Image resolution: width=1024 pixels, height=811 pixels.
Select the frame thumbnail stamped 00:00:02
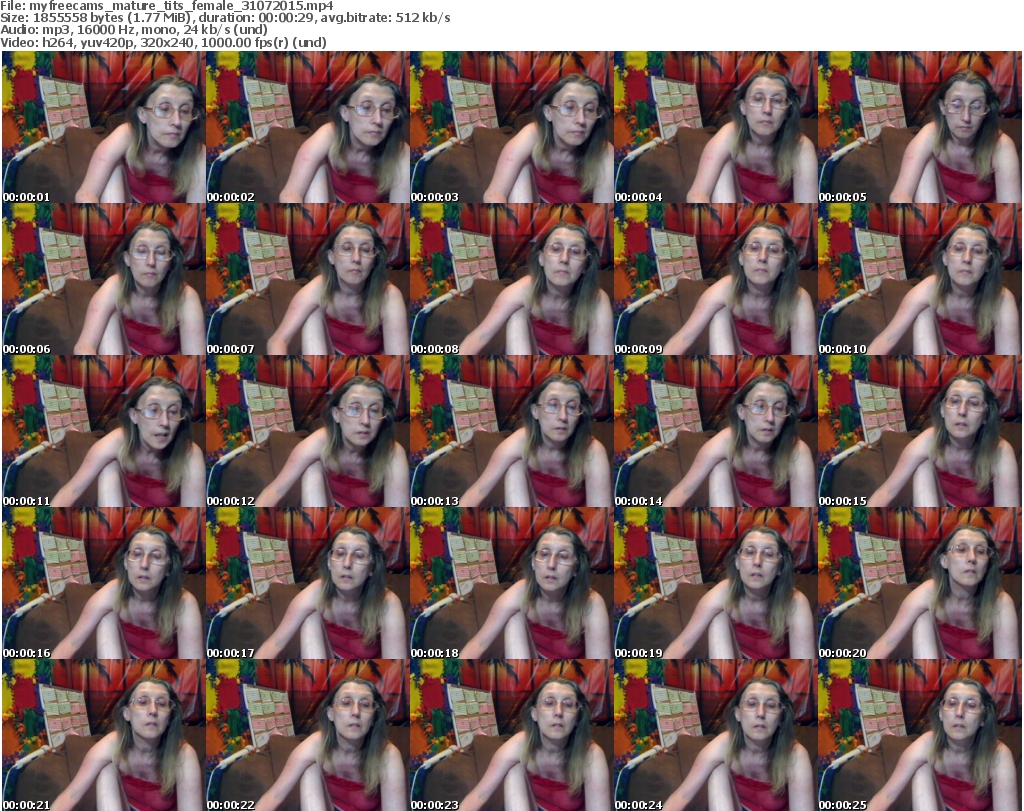click(308, 127)
